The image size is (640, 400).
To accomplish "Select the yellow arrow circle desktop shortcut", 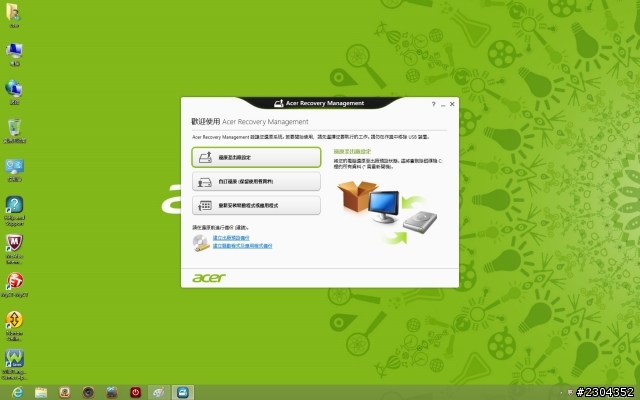I will click(14, 326).
